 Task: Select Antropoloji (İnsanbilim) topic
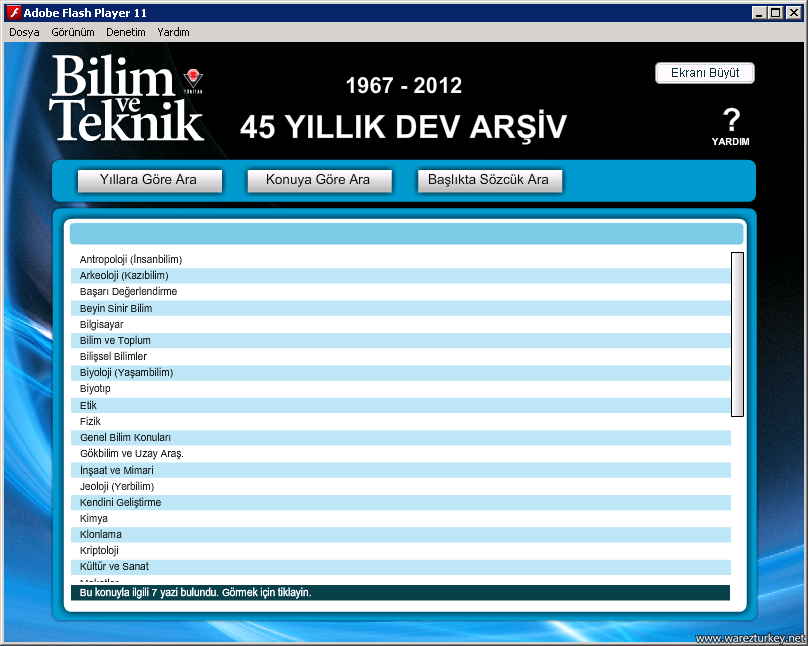click(401, 259)
